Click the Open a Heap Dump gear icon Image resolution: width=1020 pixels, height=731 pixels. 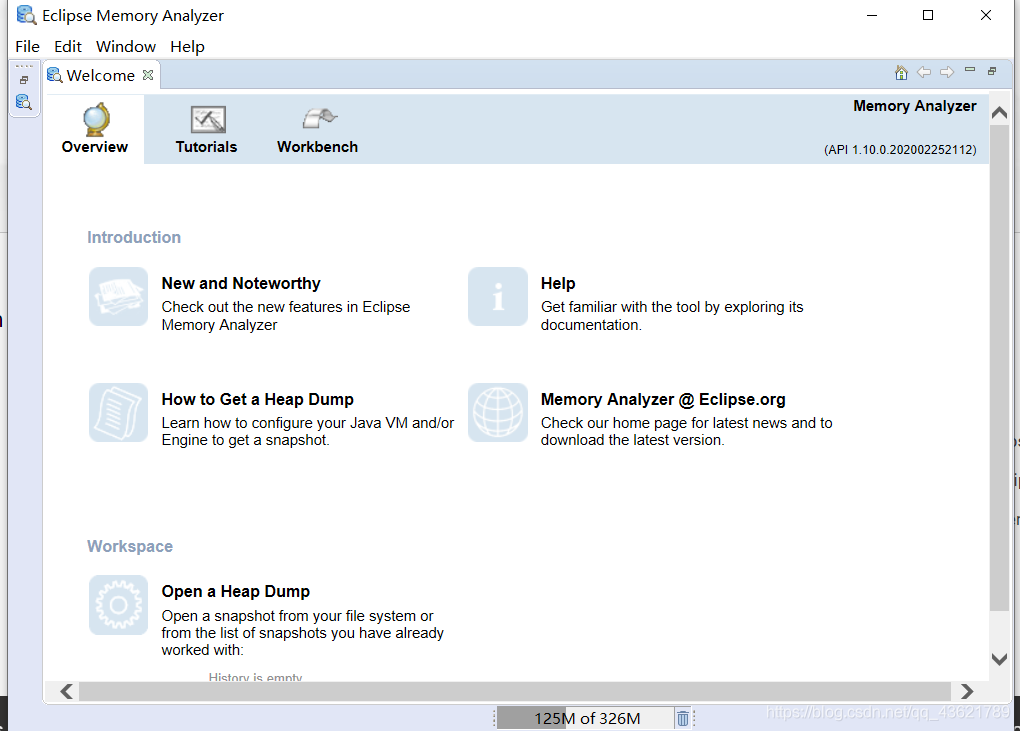(118, 605)
